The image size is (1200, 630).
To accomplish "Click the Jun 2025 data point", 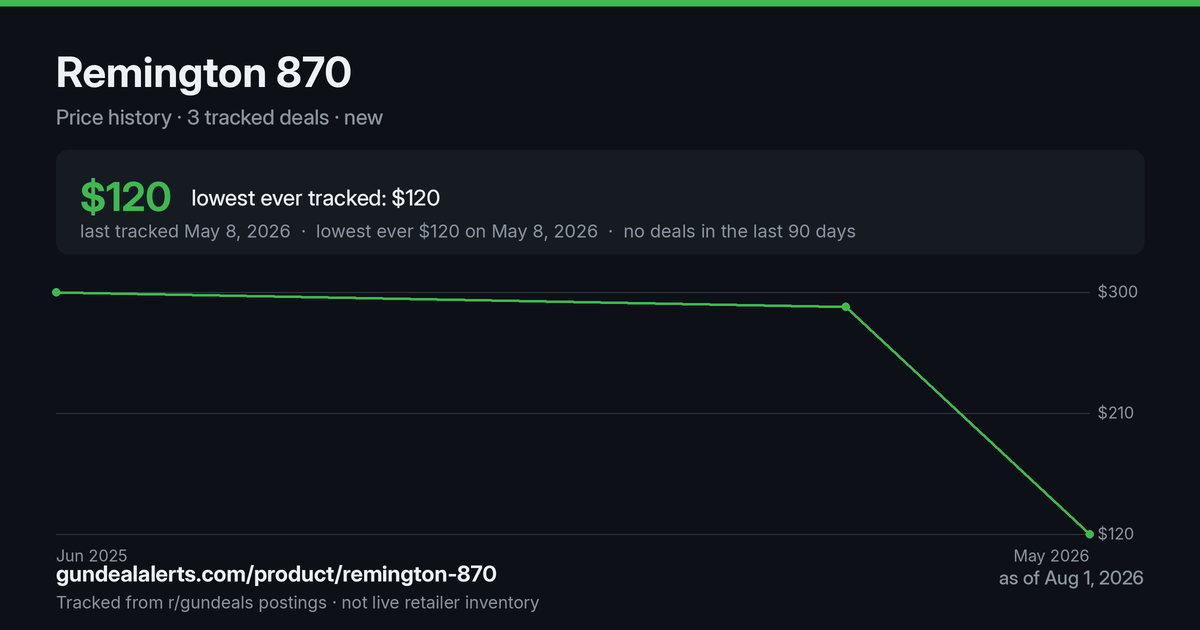I will click(x=56, y=292).
